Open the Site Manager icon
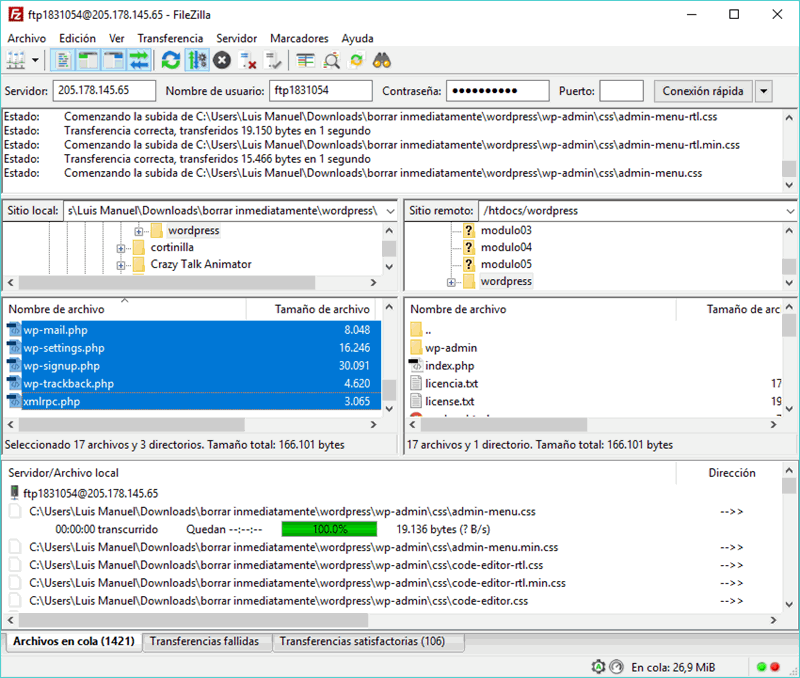The width and height of the screenshot is (800, 678). pos(16,61)
